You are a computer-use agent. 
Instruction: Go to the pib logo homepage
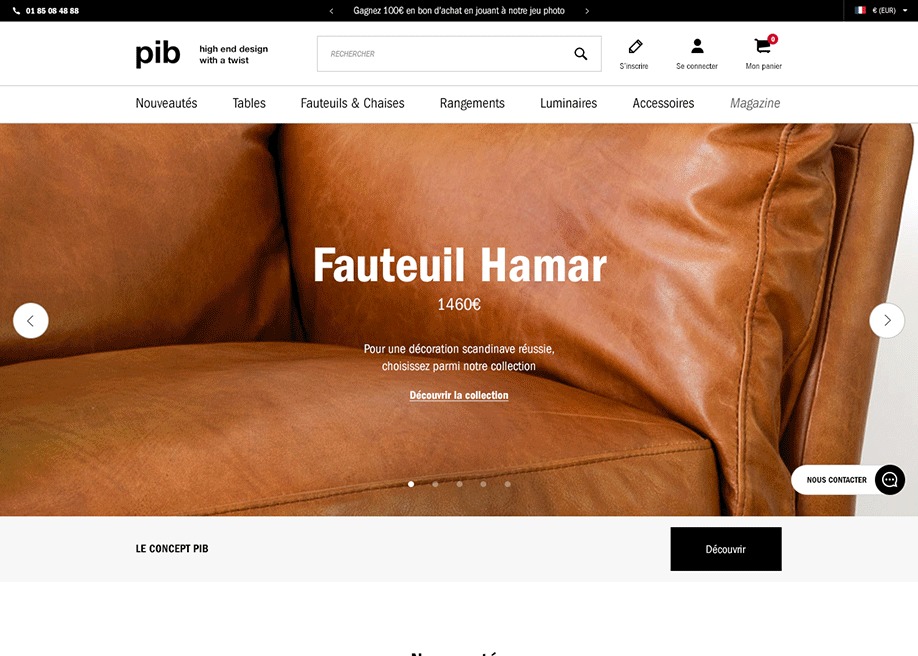click(x=157, y=54)
